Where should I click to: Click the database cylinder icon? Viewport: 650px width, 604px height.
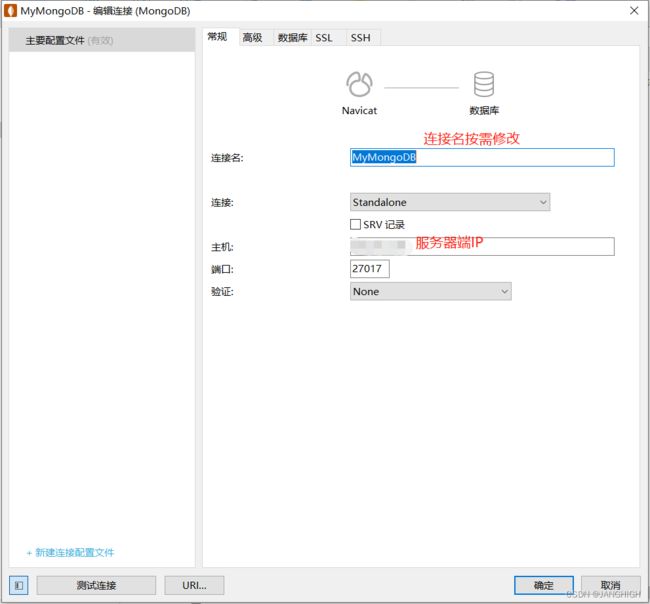click(x=484, y=84)
